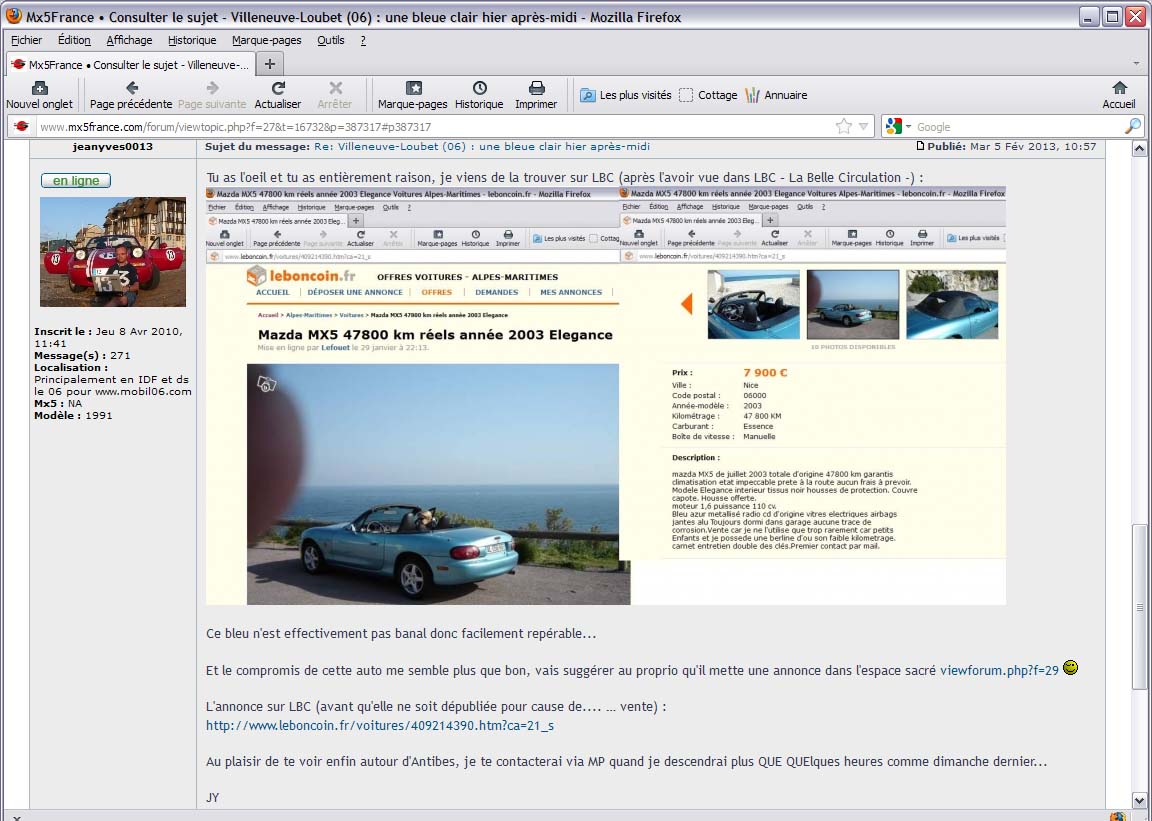1152x821 pixels.
Task: Go back with Page précédente arrow
Action: [x=132, y=88]
